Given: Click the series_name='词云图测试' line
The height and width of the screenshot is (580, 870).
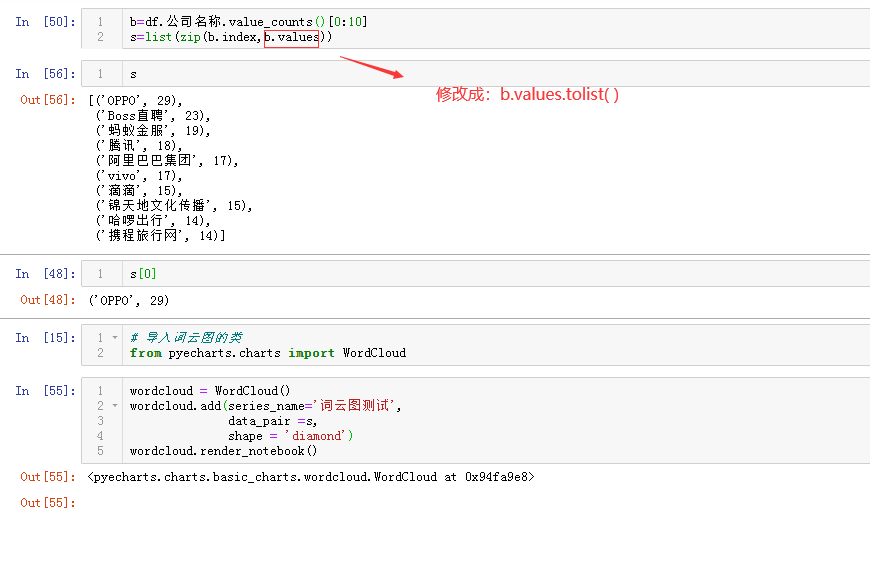Looking at the screenshot, I should click(265, 406).
